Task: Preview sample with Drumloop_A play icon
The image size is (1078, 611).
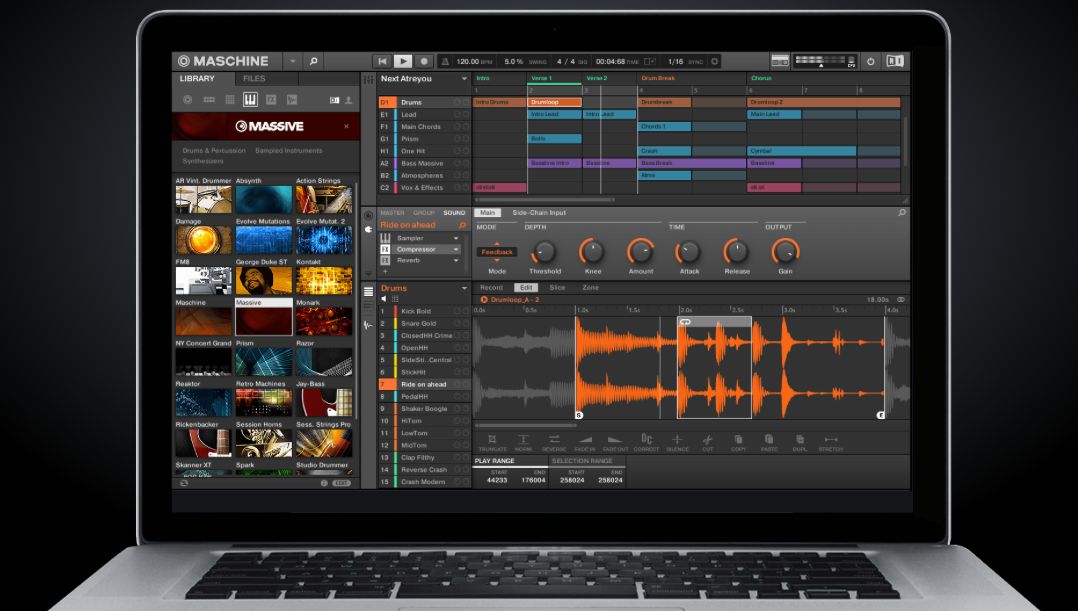Action: (484, 300)
